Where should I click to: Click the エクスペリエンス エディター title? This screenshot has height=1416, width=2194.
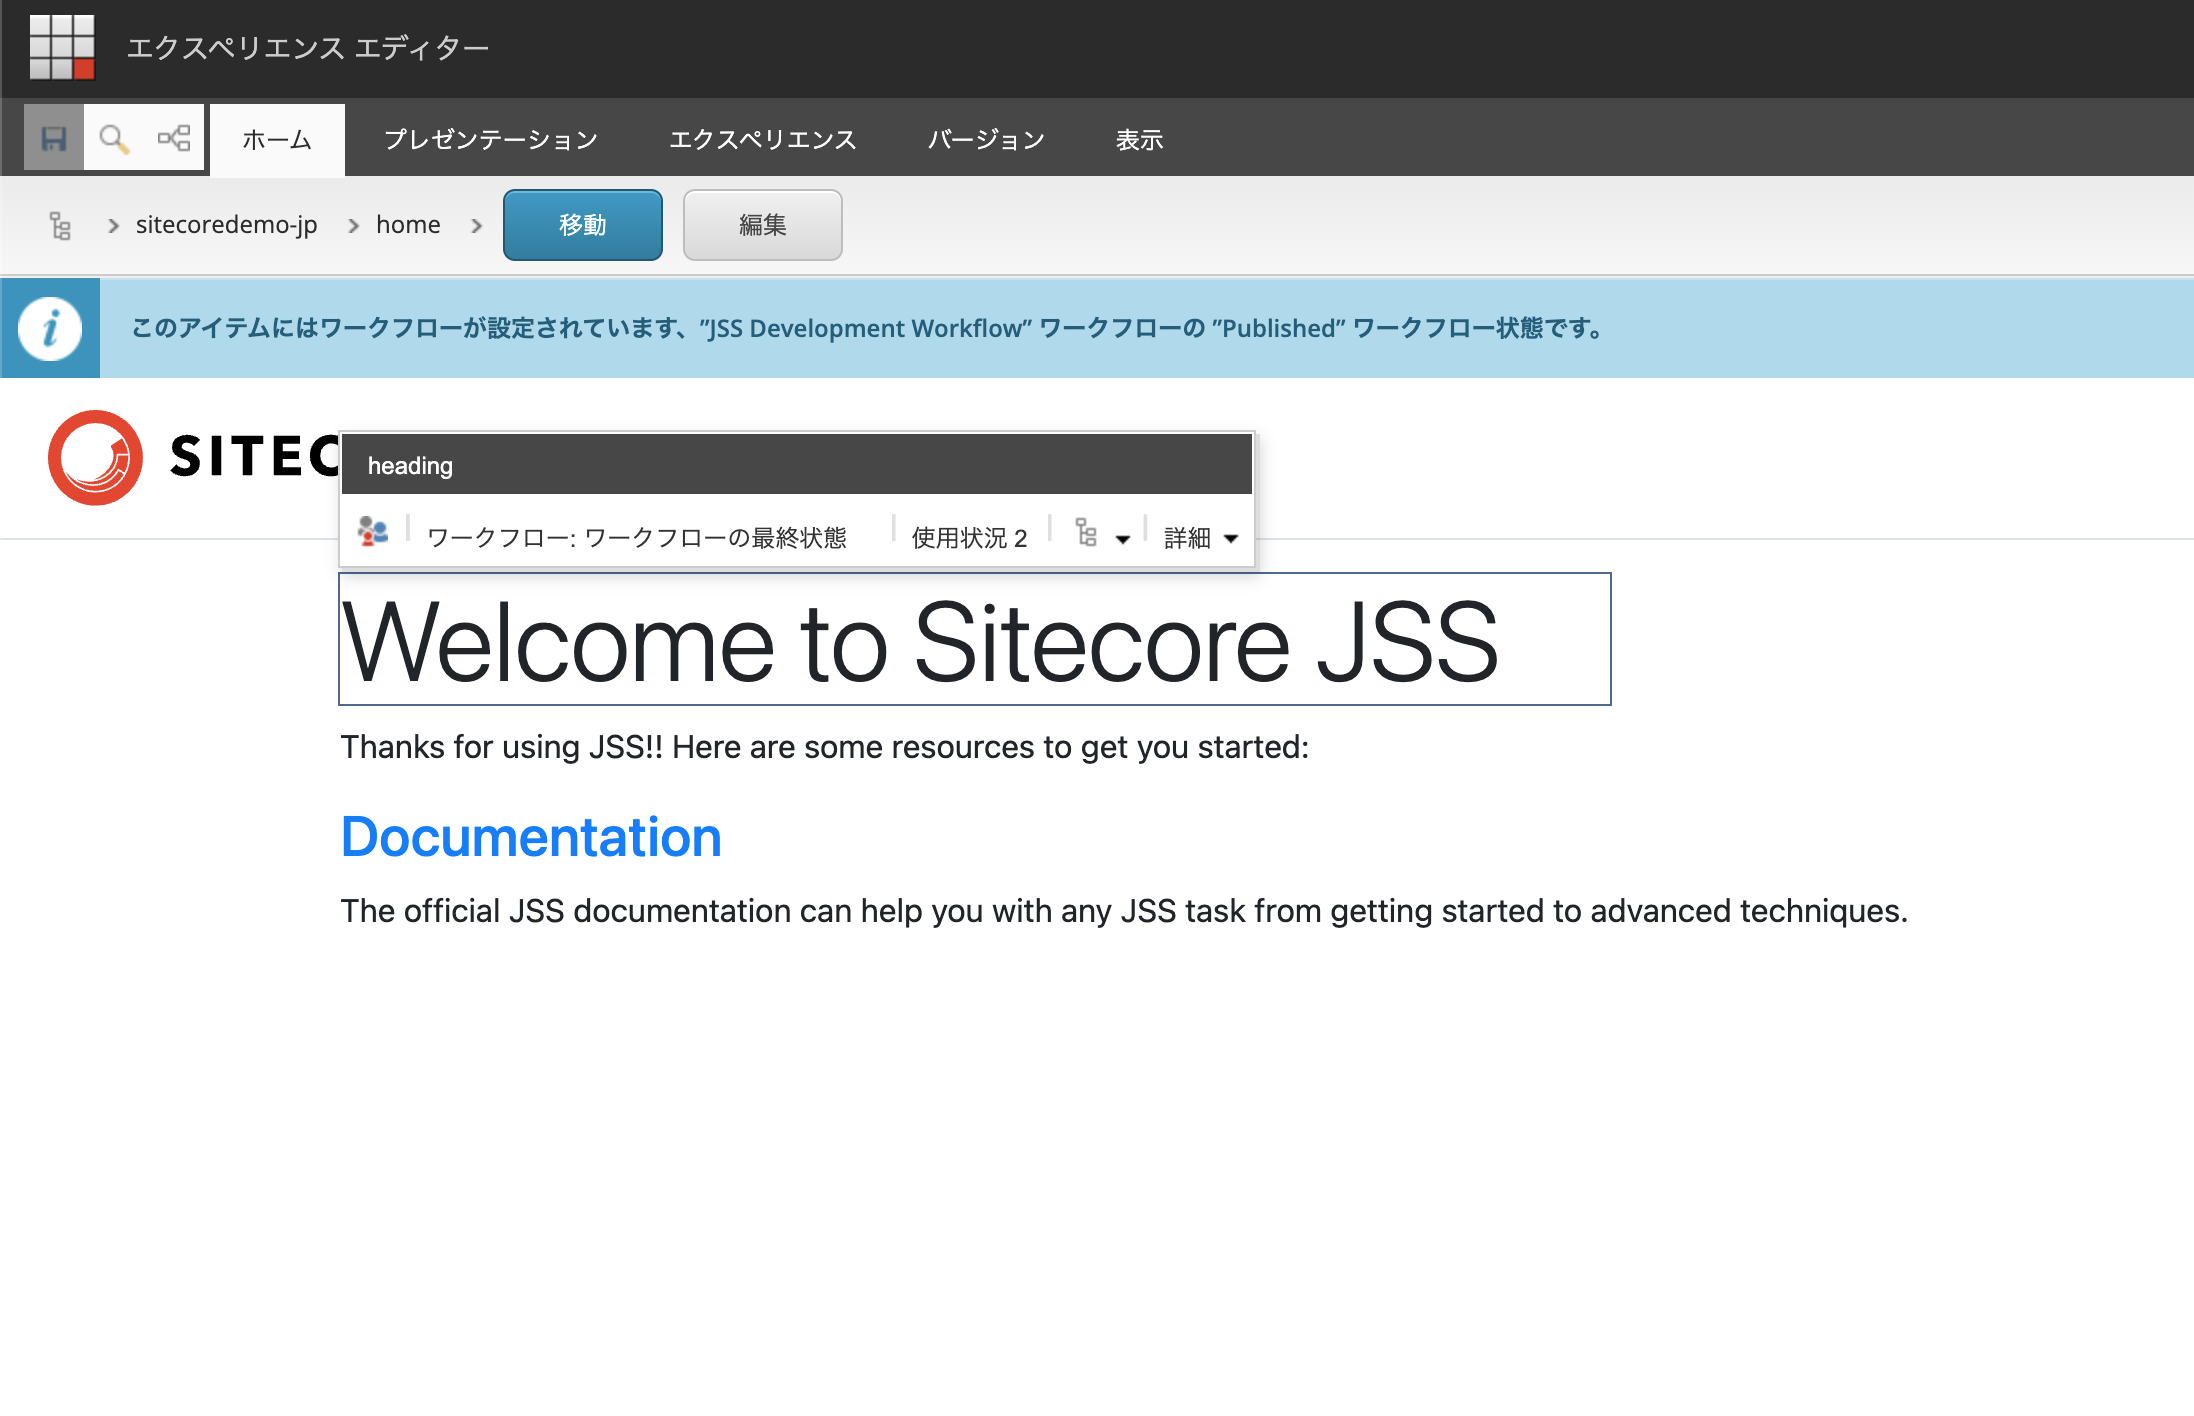(308, 48)
